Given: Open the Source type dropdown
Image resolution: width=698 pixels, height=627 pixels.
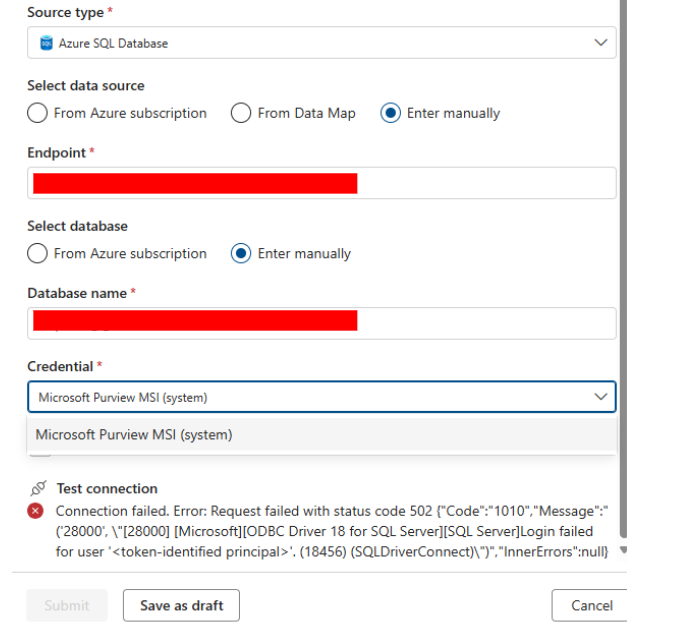Looking at the screenshot, I should click(321, 43).
